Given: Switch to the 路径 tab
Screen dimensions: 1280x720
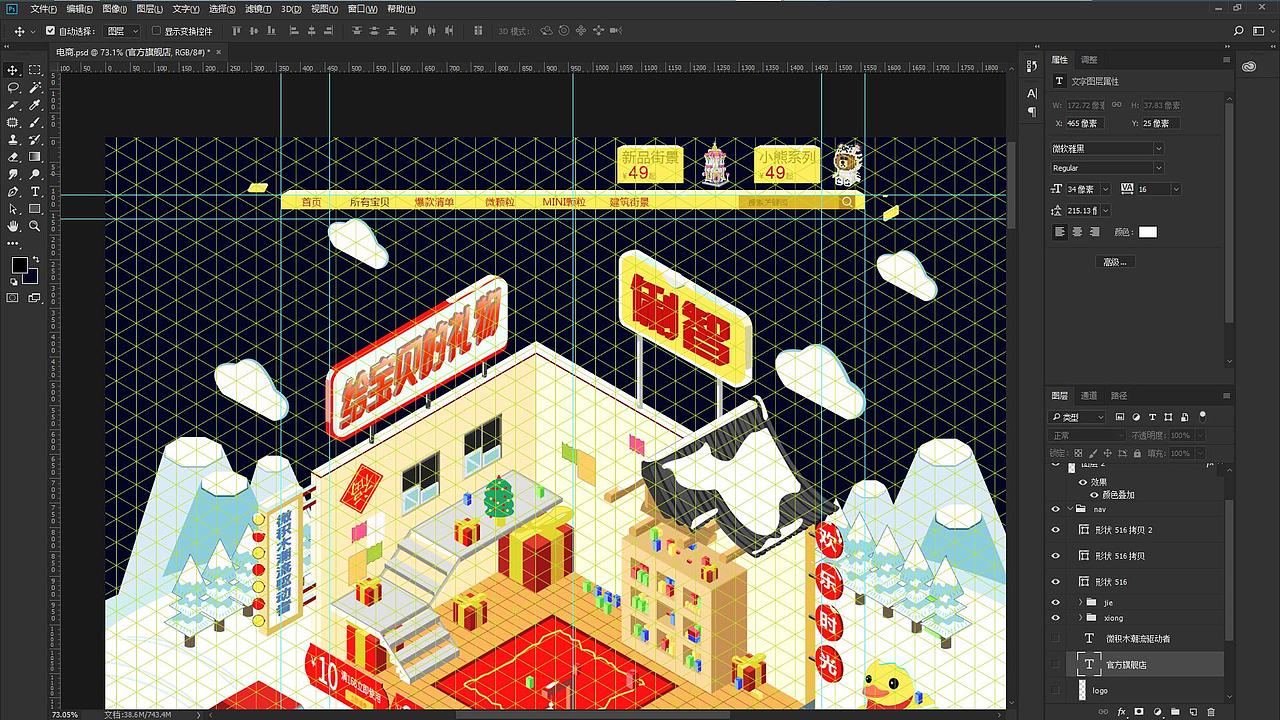Looking at the screenshot, I should point(1118,396).
